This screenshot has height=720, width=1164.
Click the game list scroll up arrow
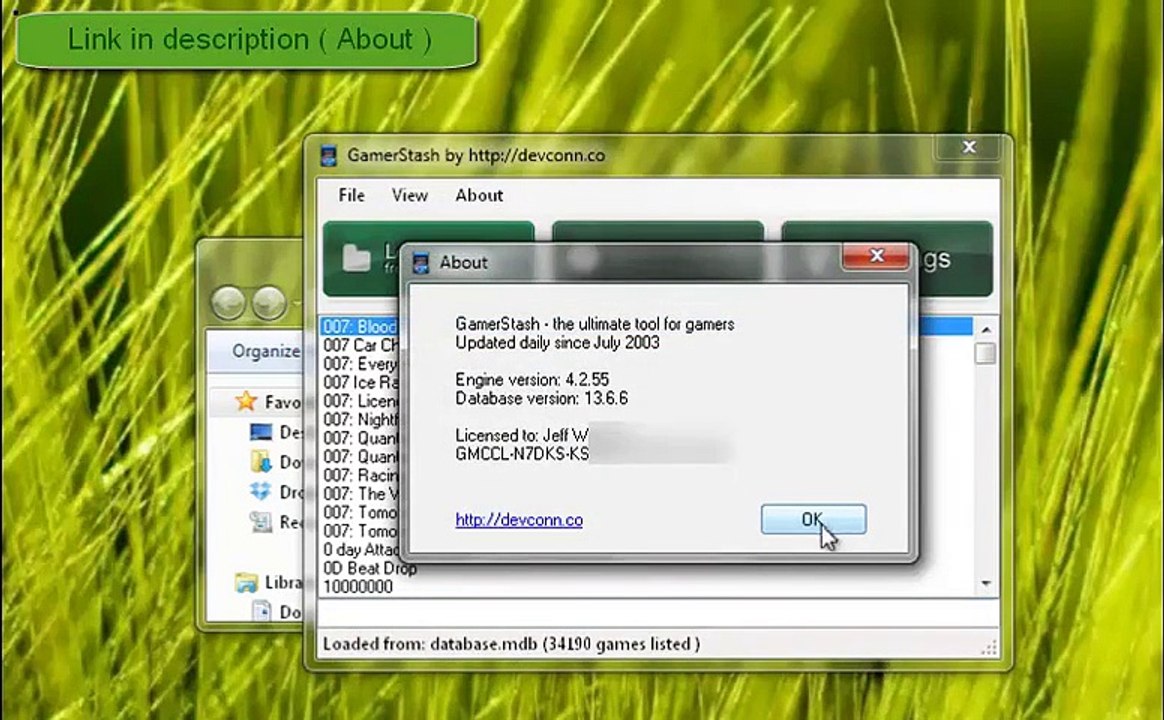coord(986,329)
